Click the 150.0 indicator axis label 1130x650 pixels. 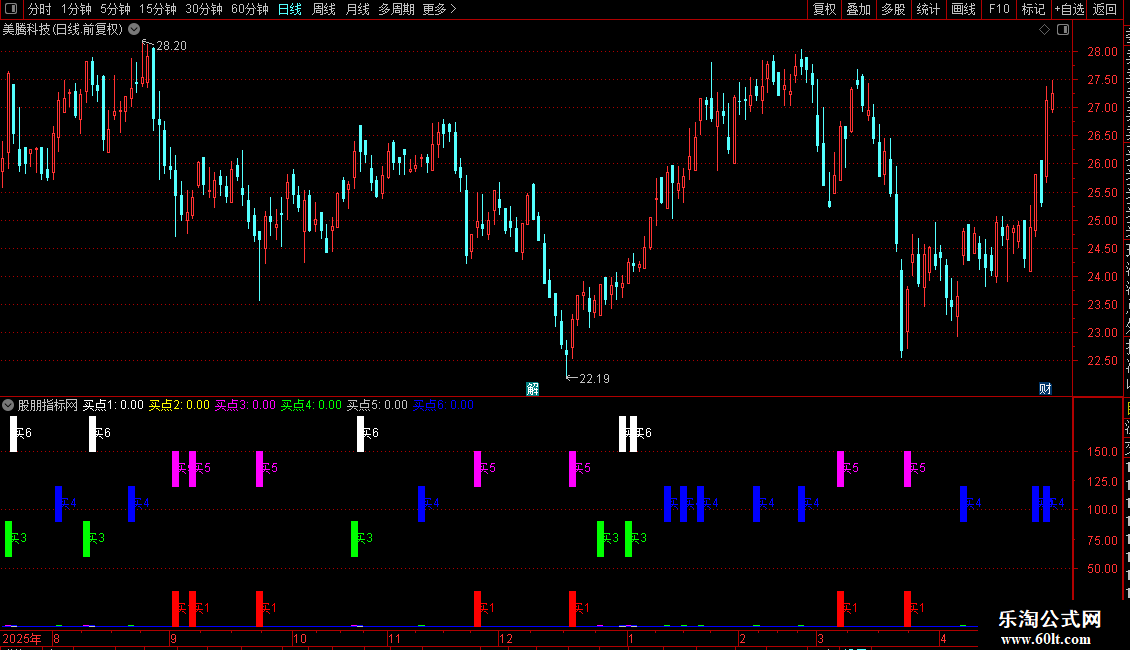(x=1103, y=452)
